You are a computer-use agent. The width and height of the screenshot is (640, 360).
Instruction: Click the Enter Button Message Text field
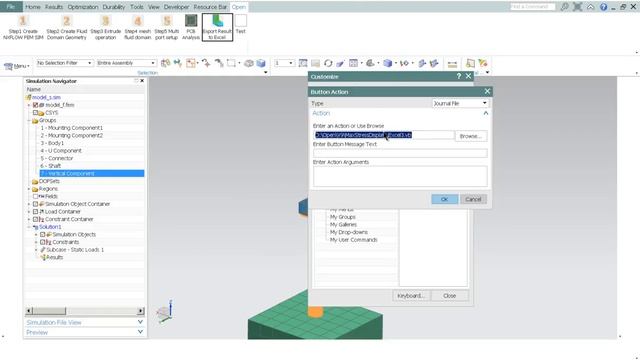[x=400, y=153]
